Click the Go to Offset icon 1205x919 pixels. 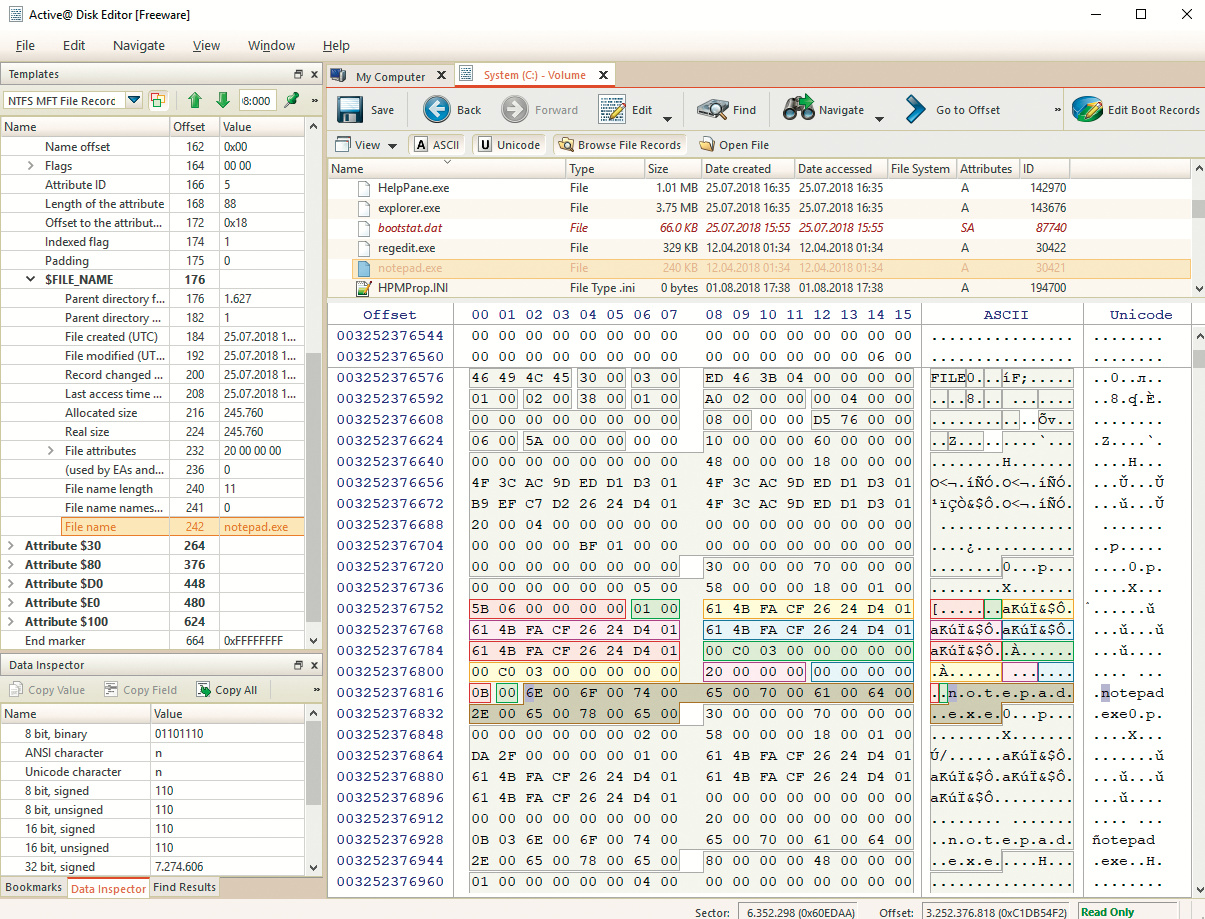(915, 110)
